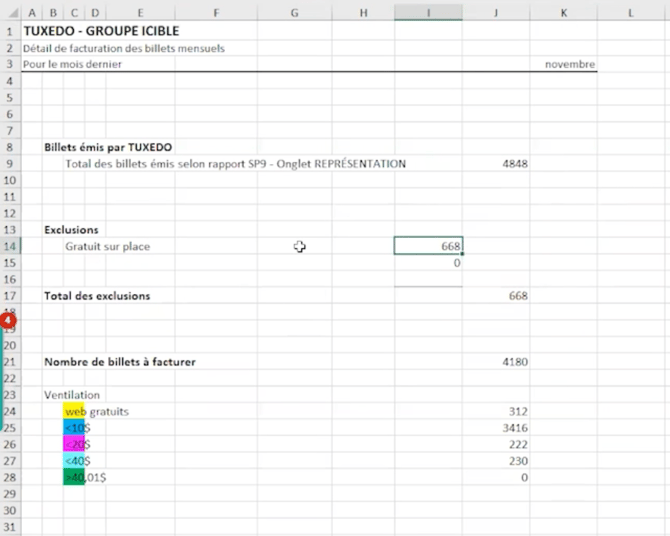This screenshot has height=536, width=670.
Task: Select the value 3416
Action: [x=515, y=428]
